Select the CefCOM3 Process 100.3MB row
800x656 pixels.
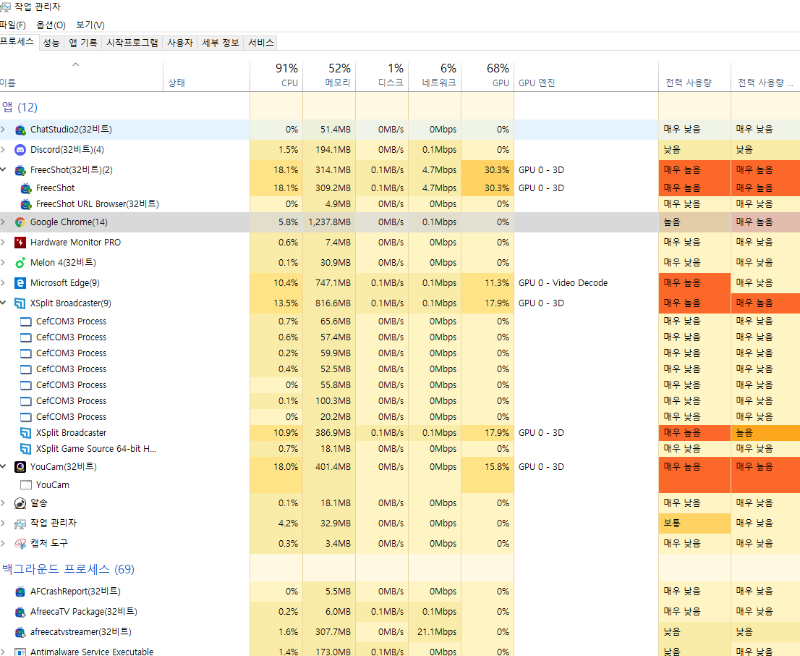point(400,401)
